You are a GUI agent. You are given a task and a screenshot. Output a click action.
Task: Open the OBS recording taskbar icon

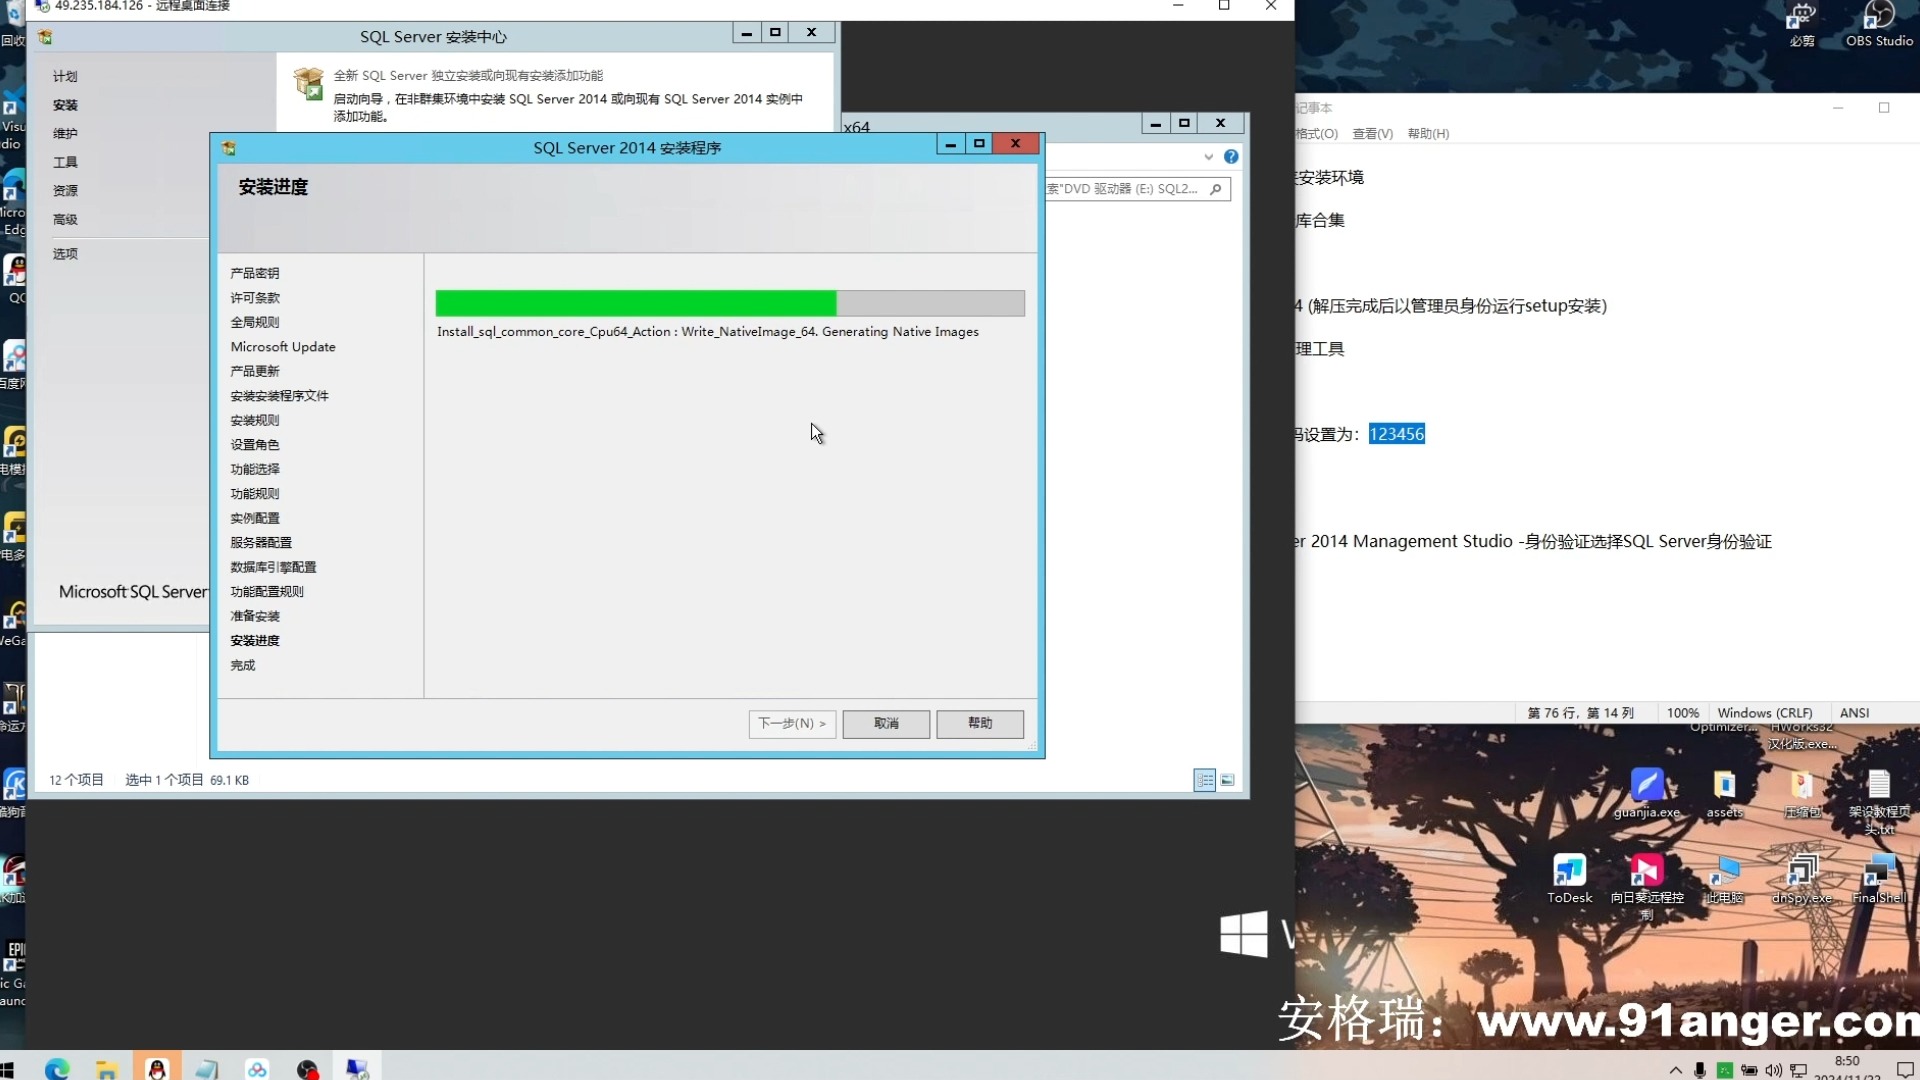[307, 1069]
